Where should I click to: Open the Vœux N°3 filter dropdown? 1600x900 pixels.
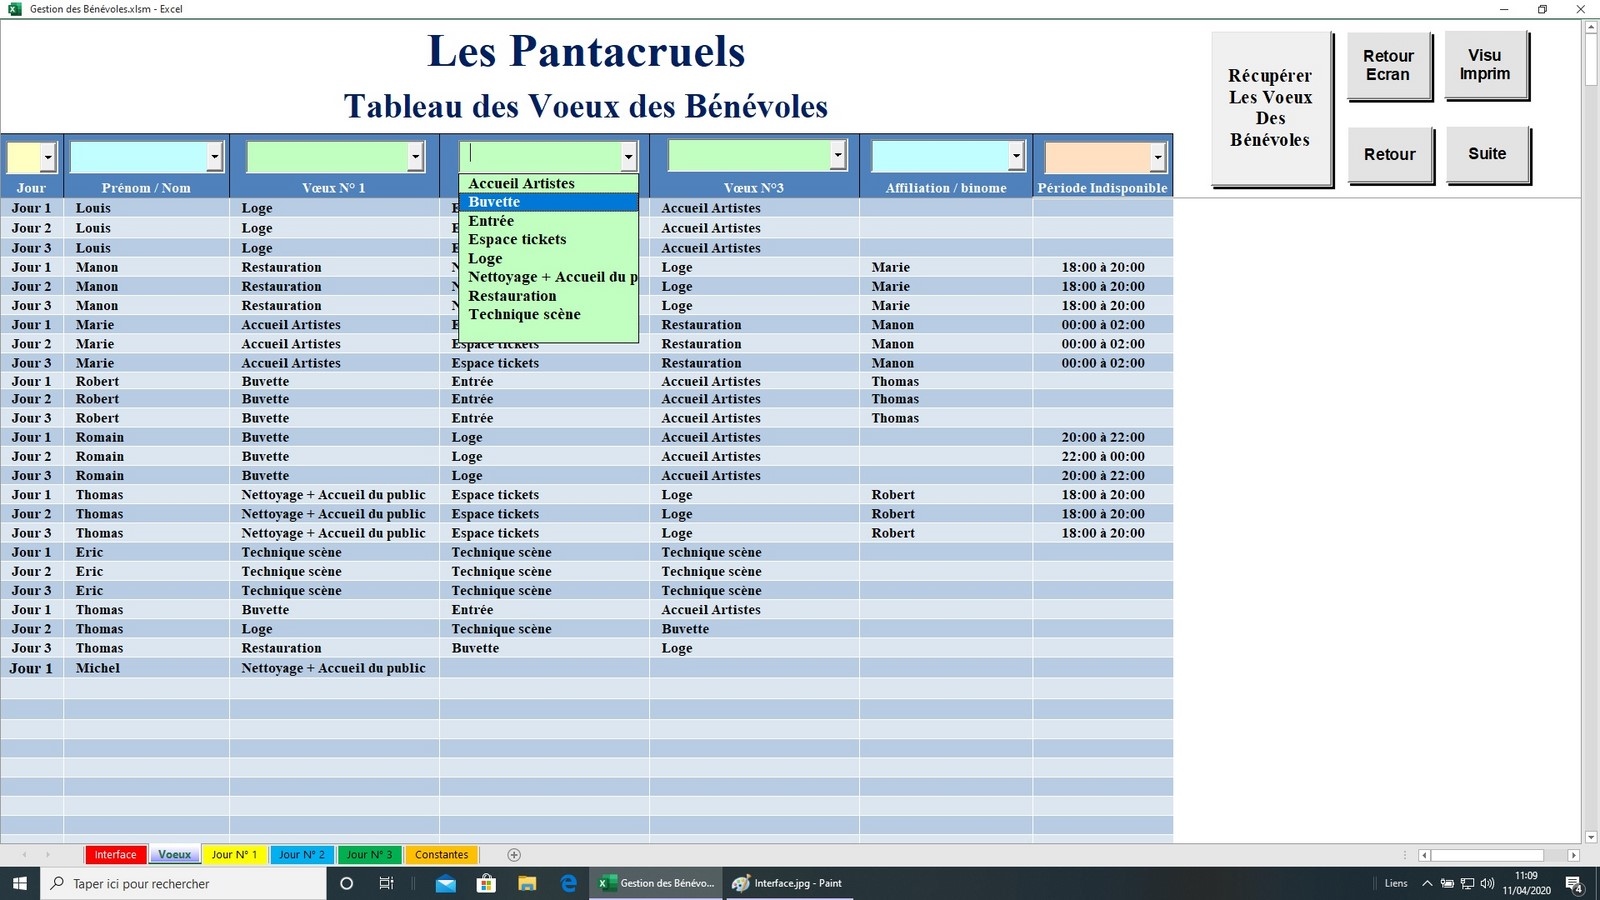click(x=838, y=157)
